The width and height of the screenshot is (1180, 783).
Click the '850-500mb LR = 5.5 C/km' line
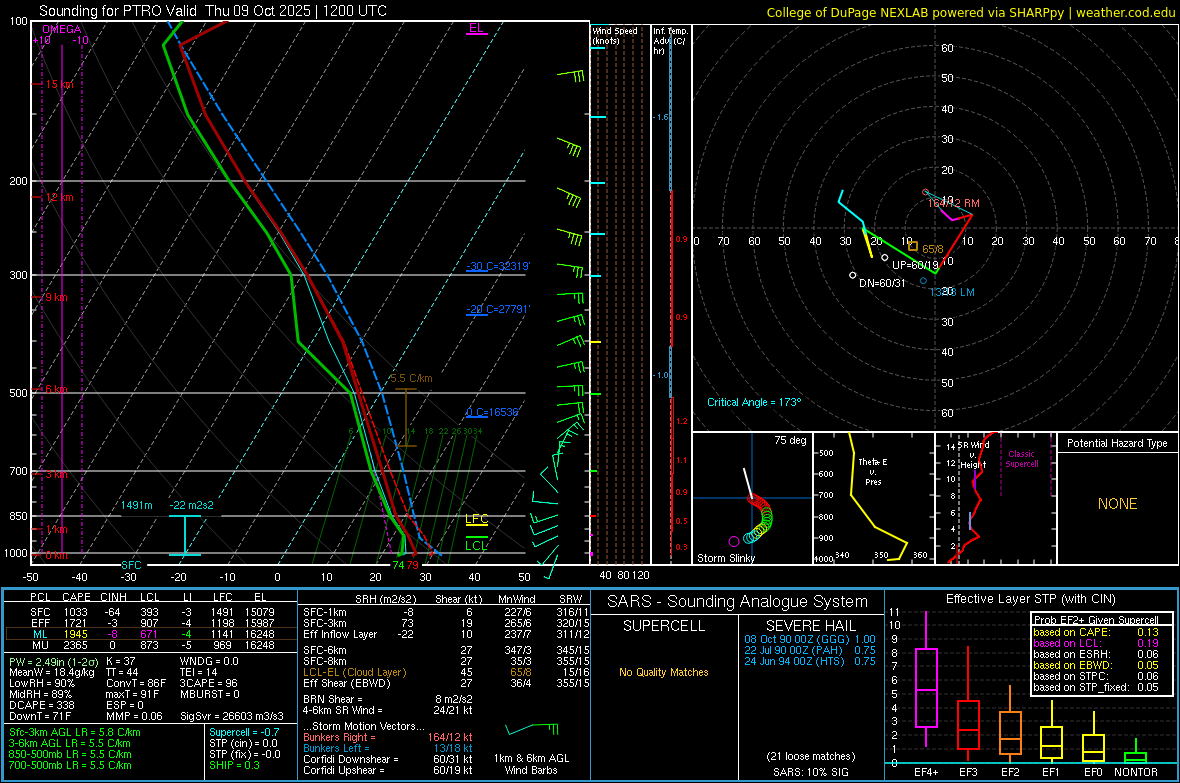click(70, 754)
